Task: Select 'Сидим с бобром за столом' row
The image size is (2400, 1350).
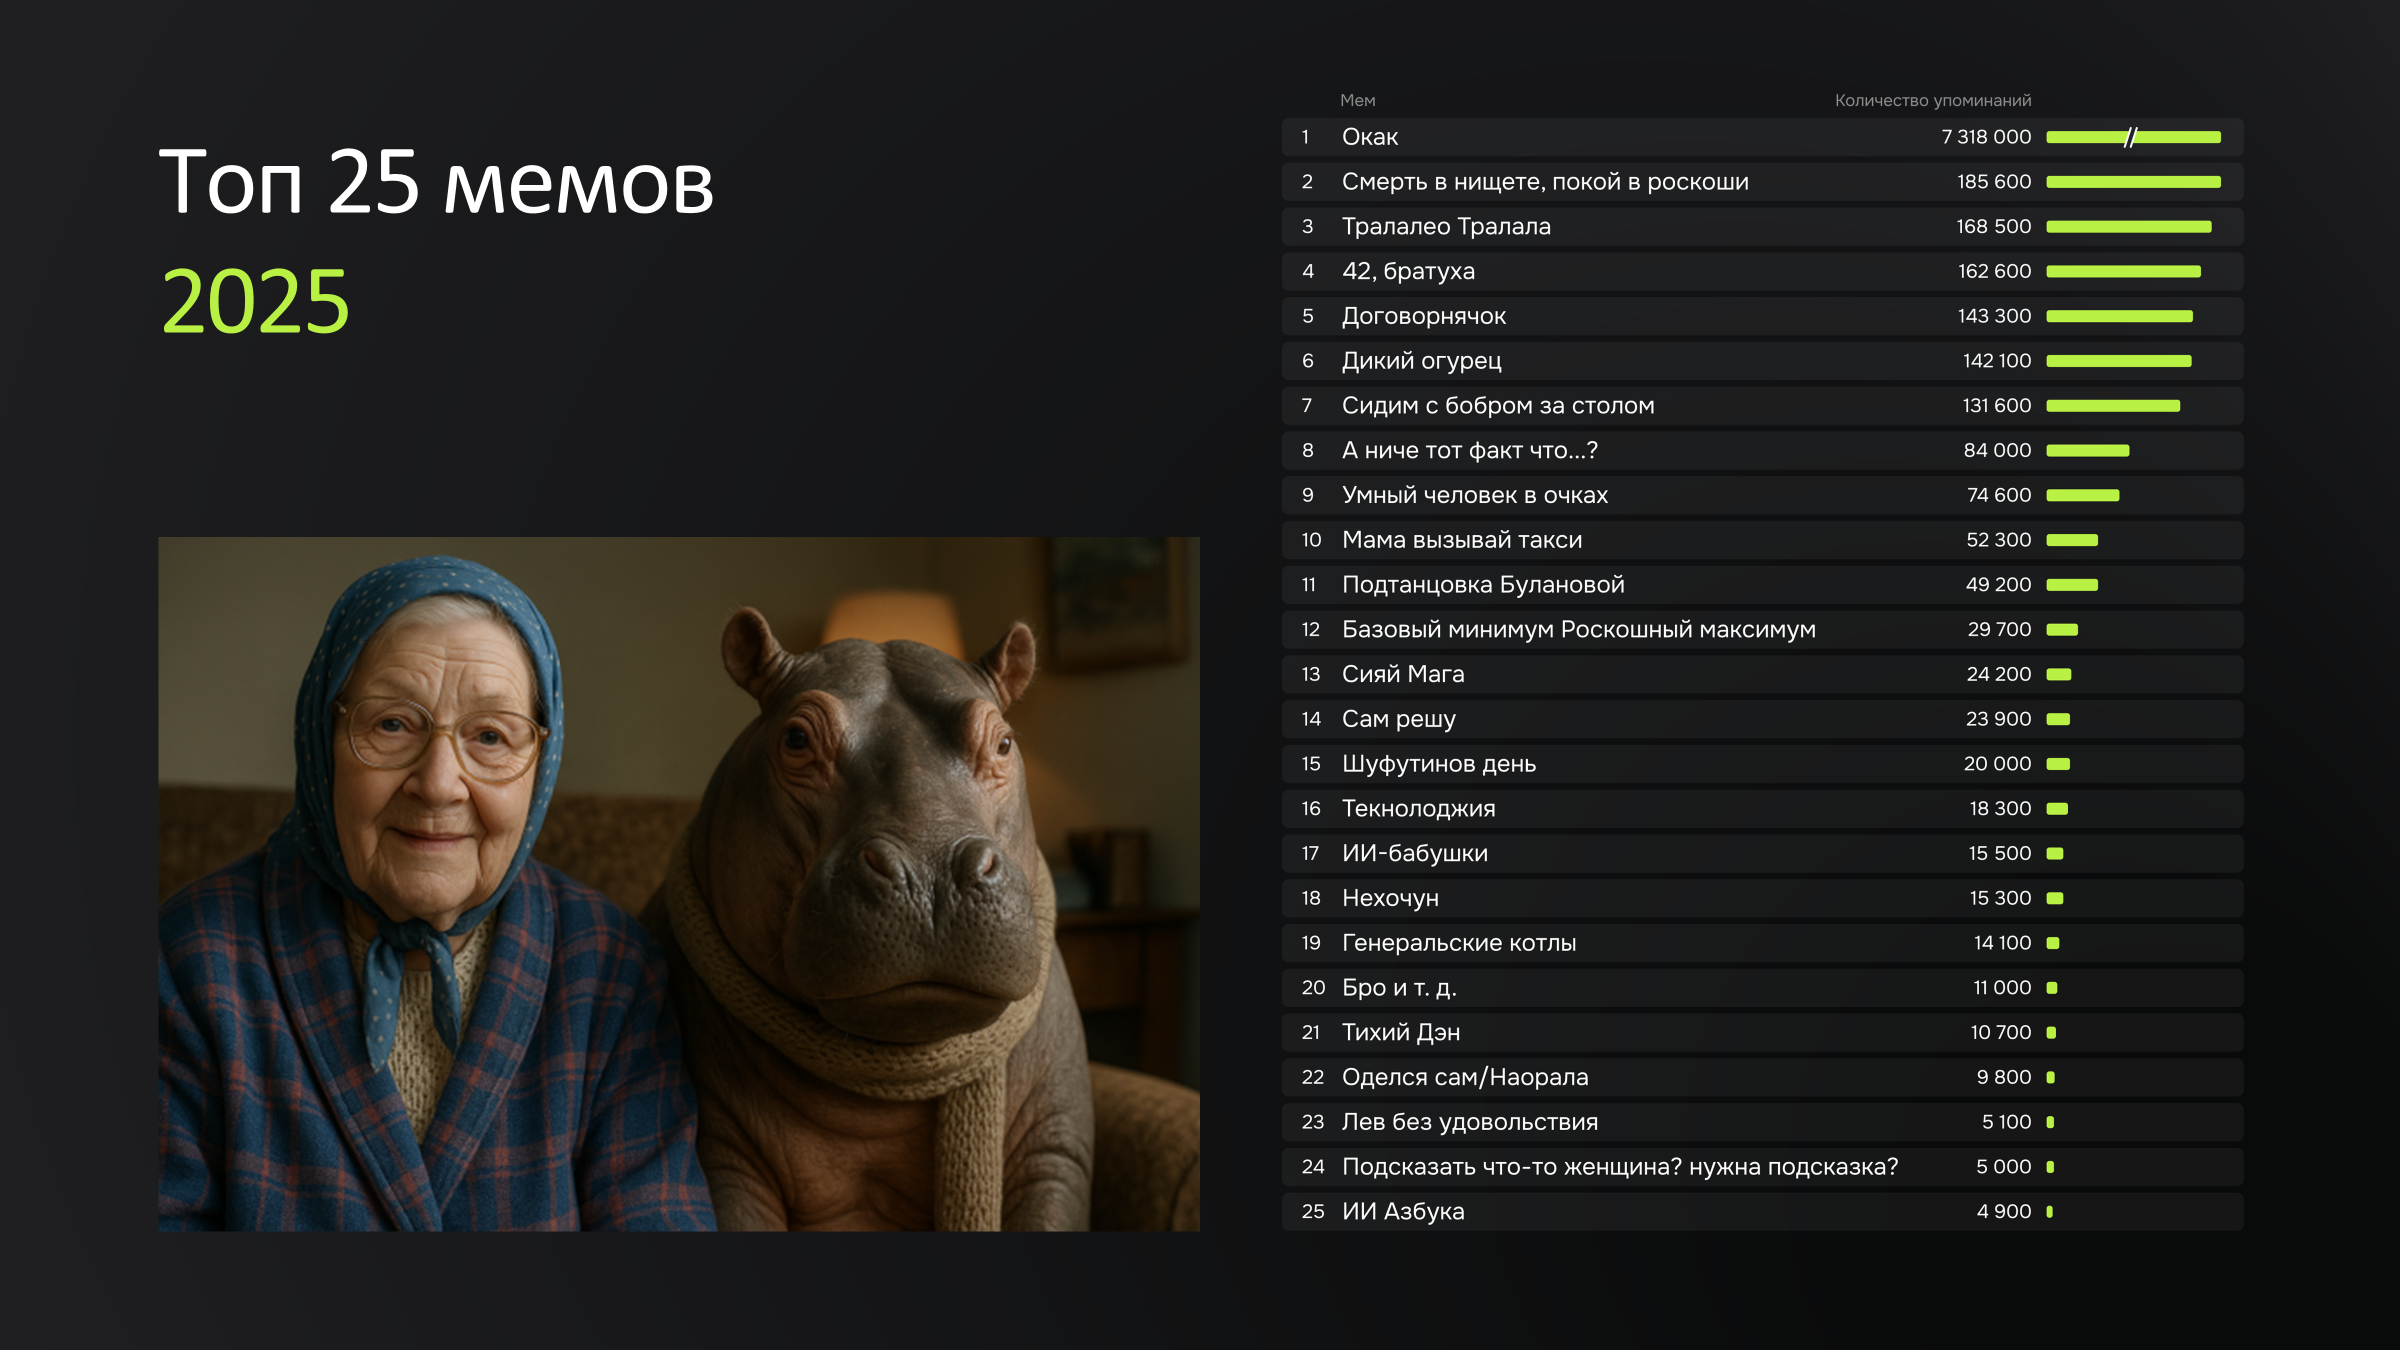Action: pos(1497,406)
